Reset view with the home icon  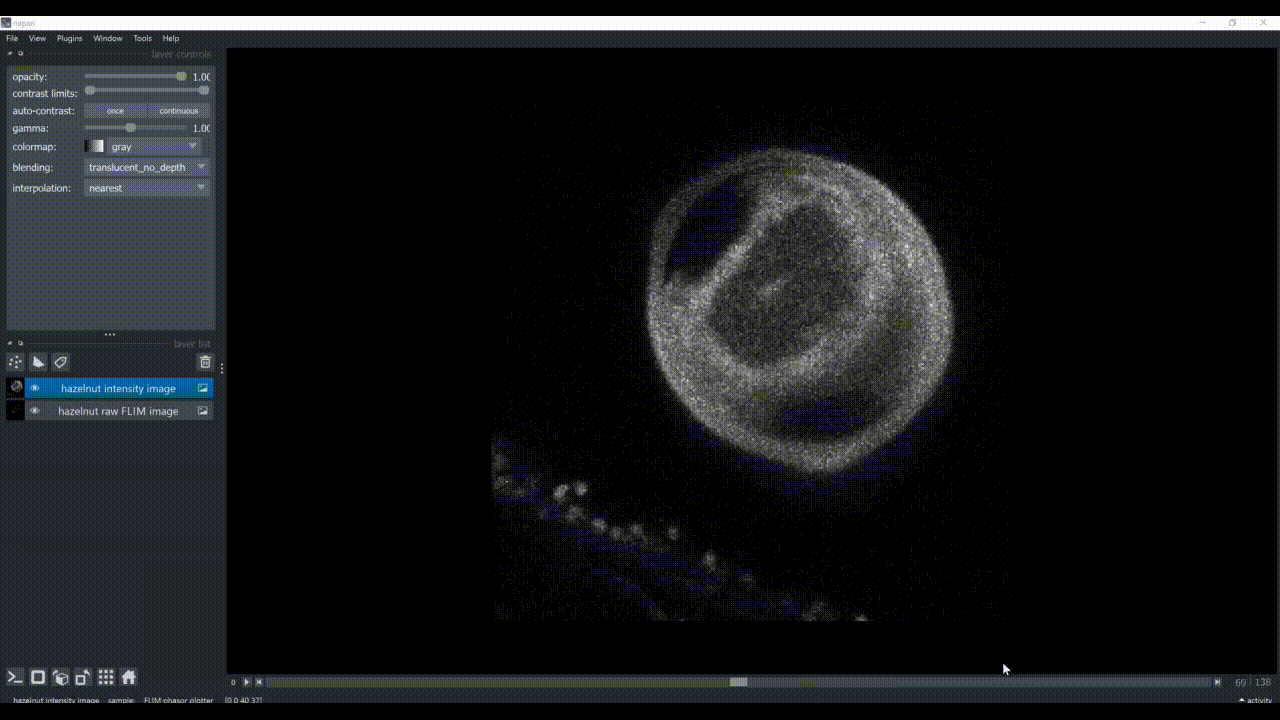[x=129, y=677]
